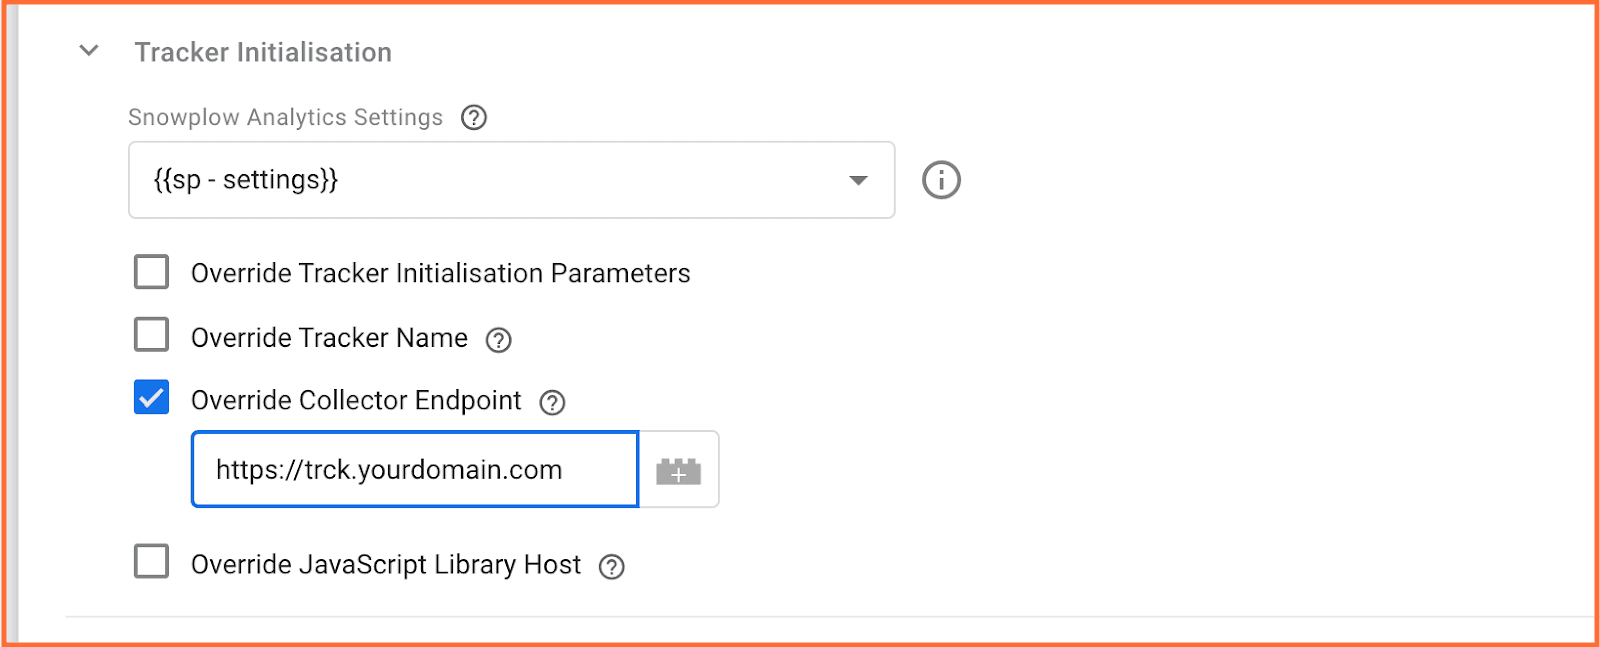Disable Override Collector Endpoint

(x=151, y=399)
